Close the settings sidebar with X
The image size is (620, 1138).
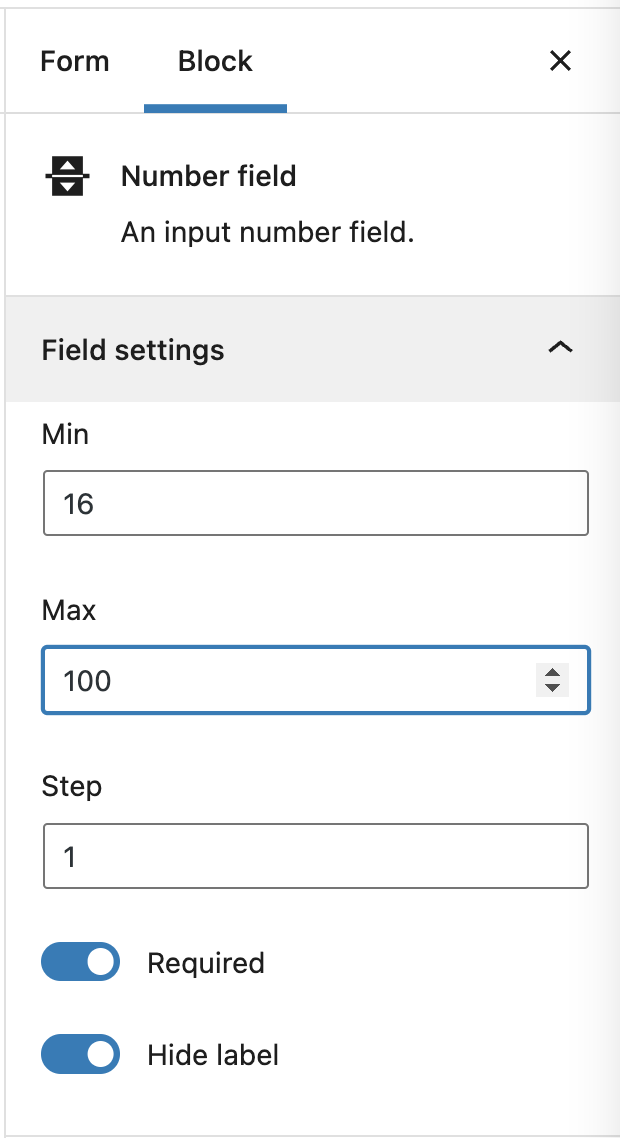(560, 61)
